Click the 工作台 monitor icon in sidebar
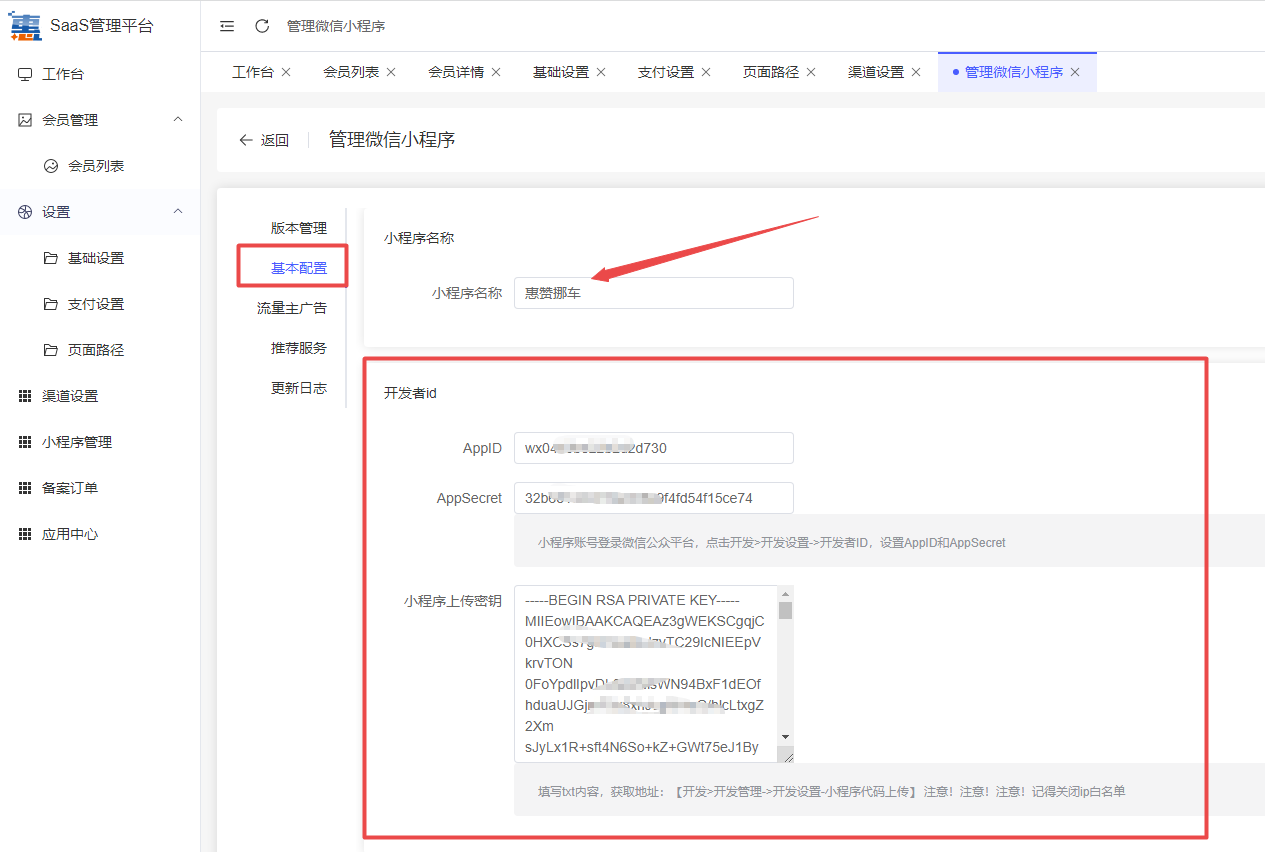 [25, 74]
